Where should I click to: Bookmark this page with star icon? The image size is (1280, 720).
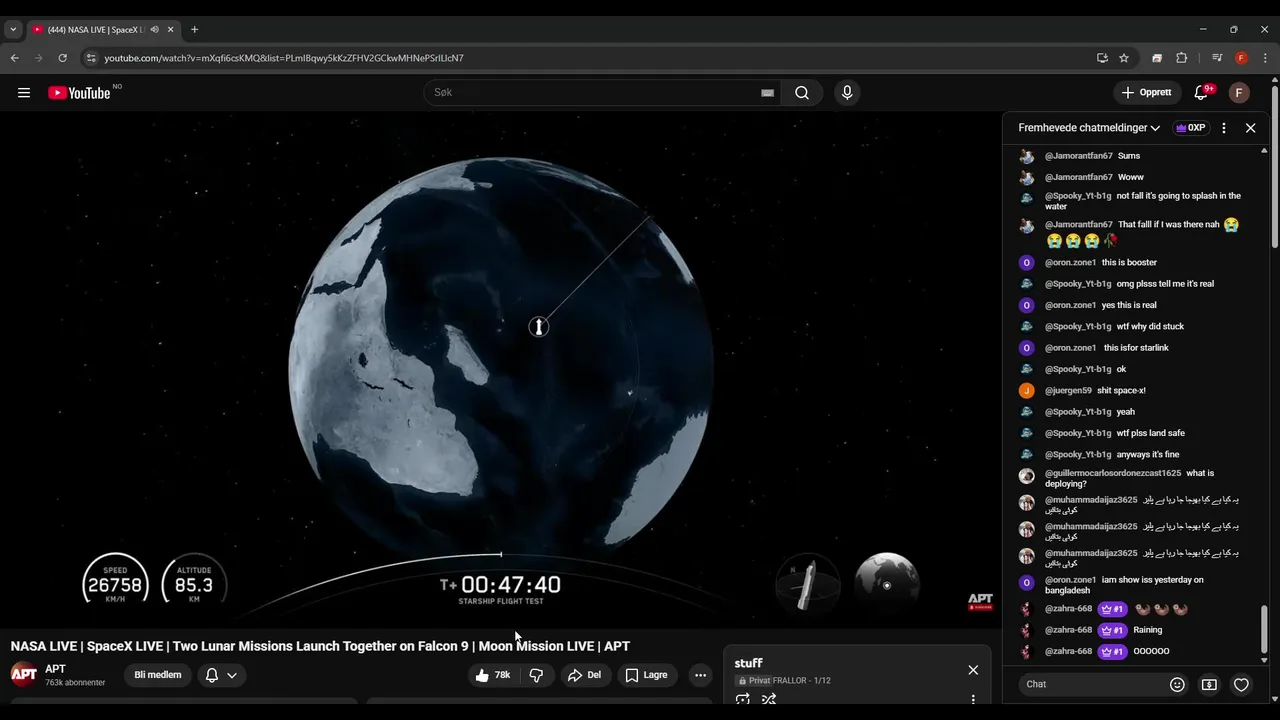coord(1124,58)
